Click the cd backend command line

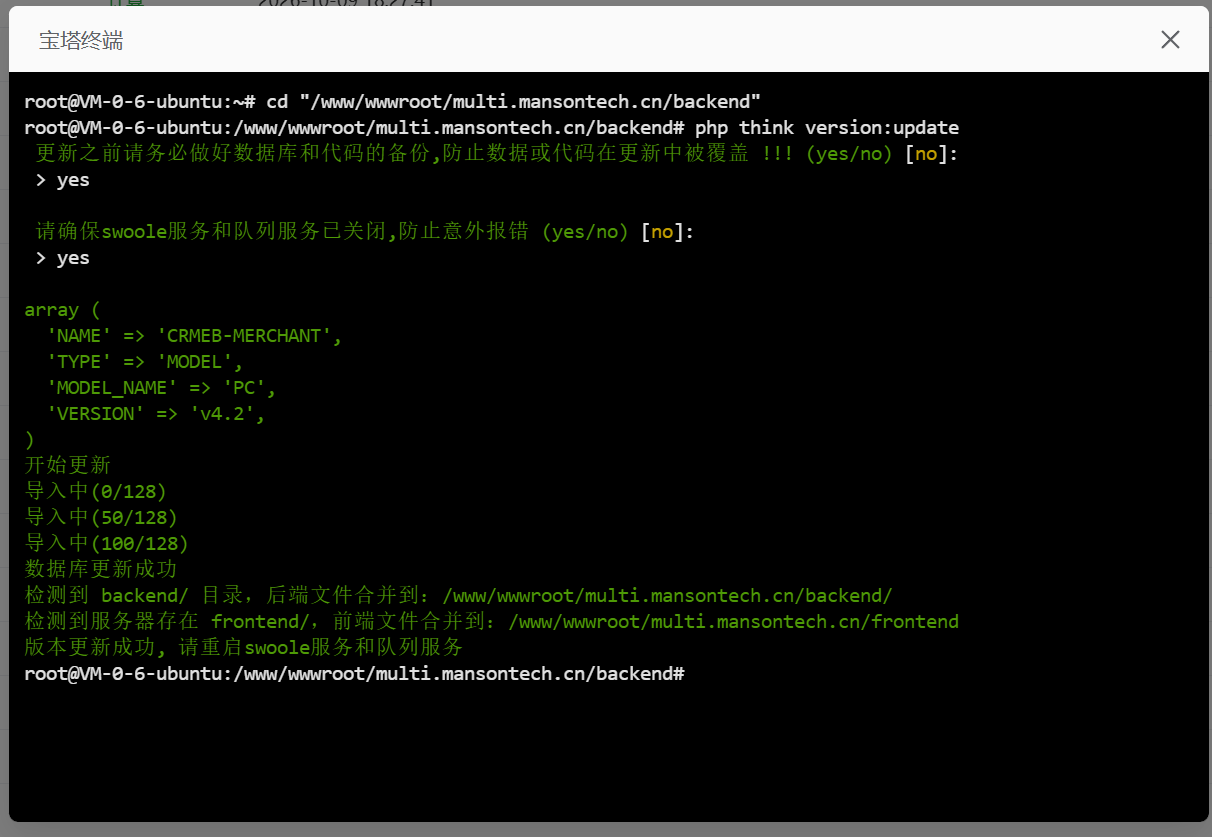coord(393,102)
